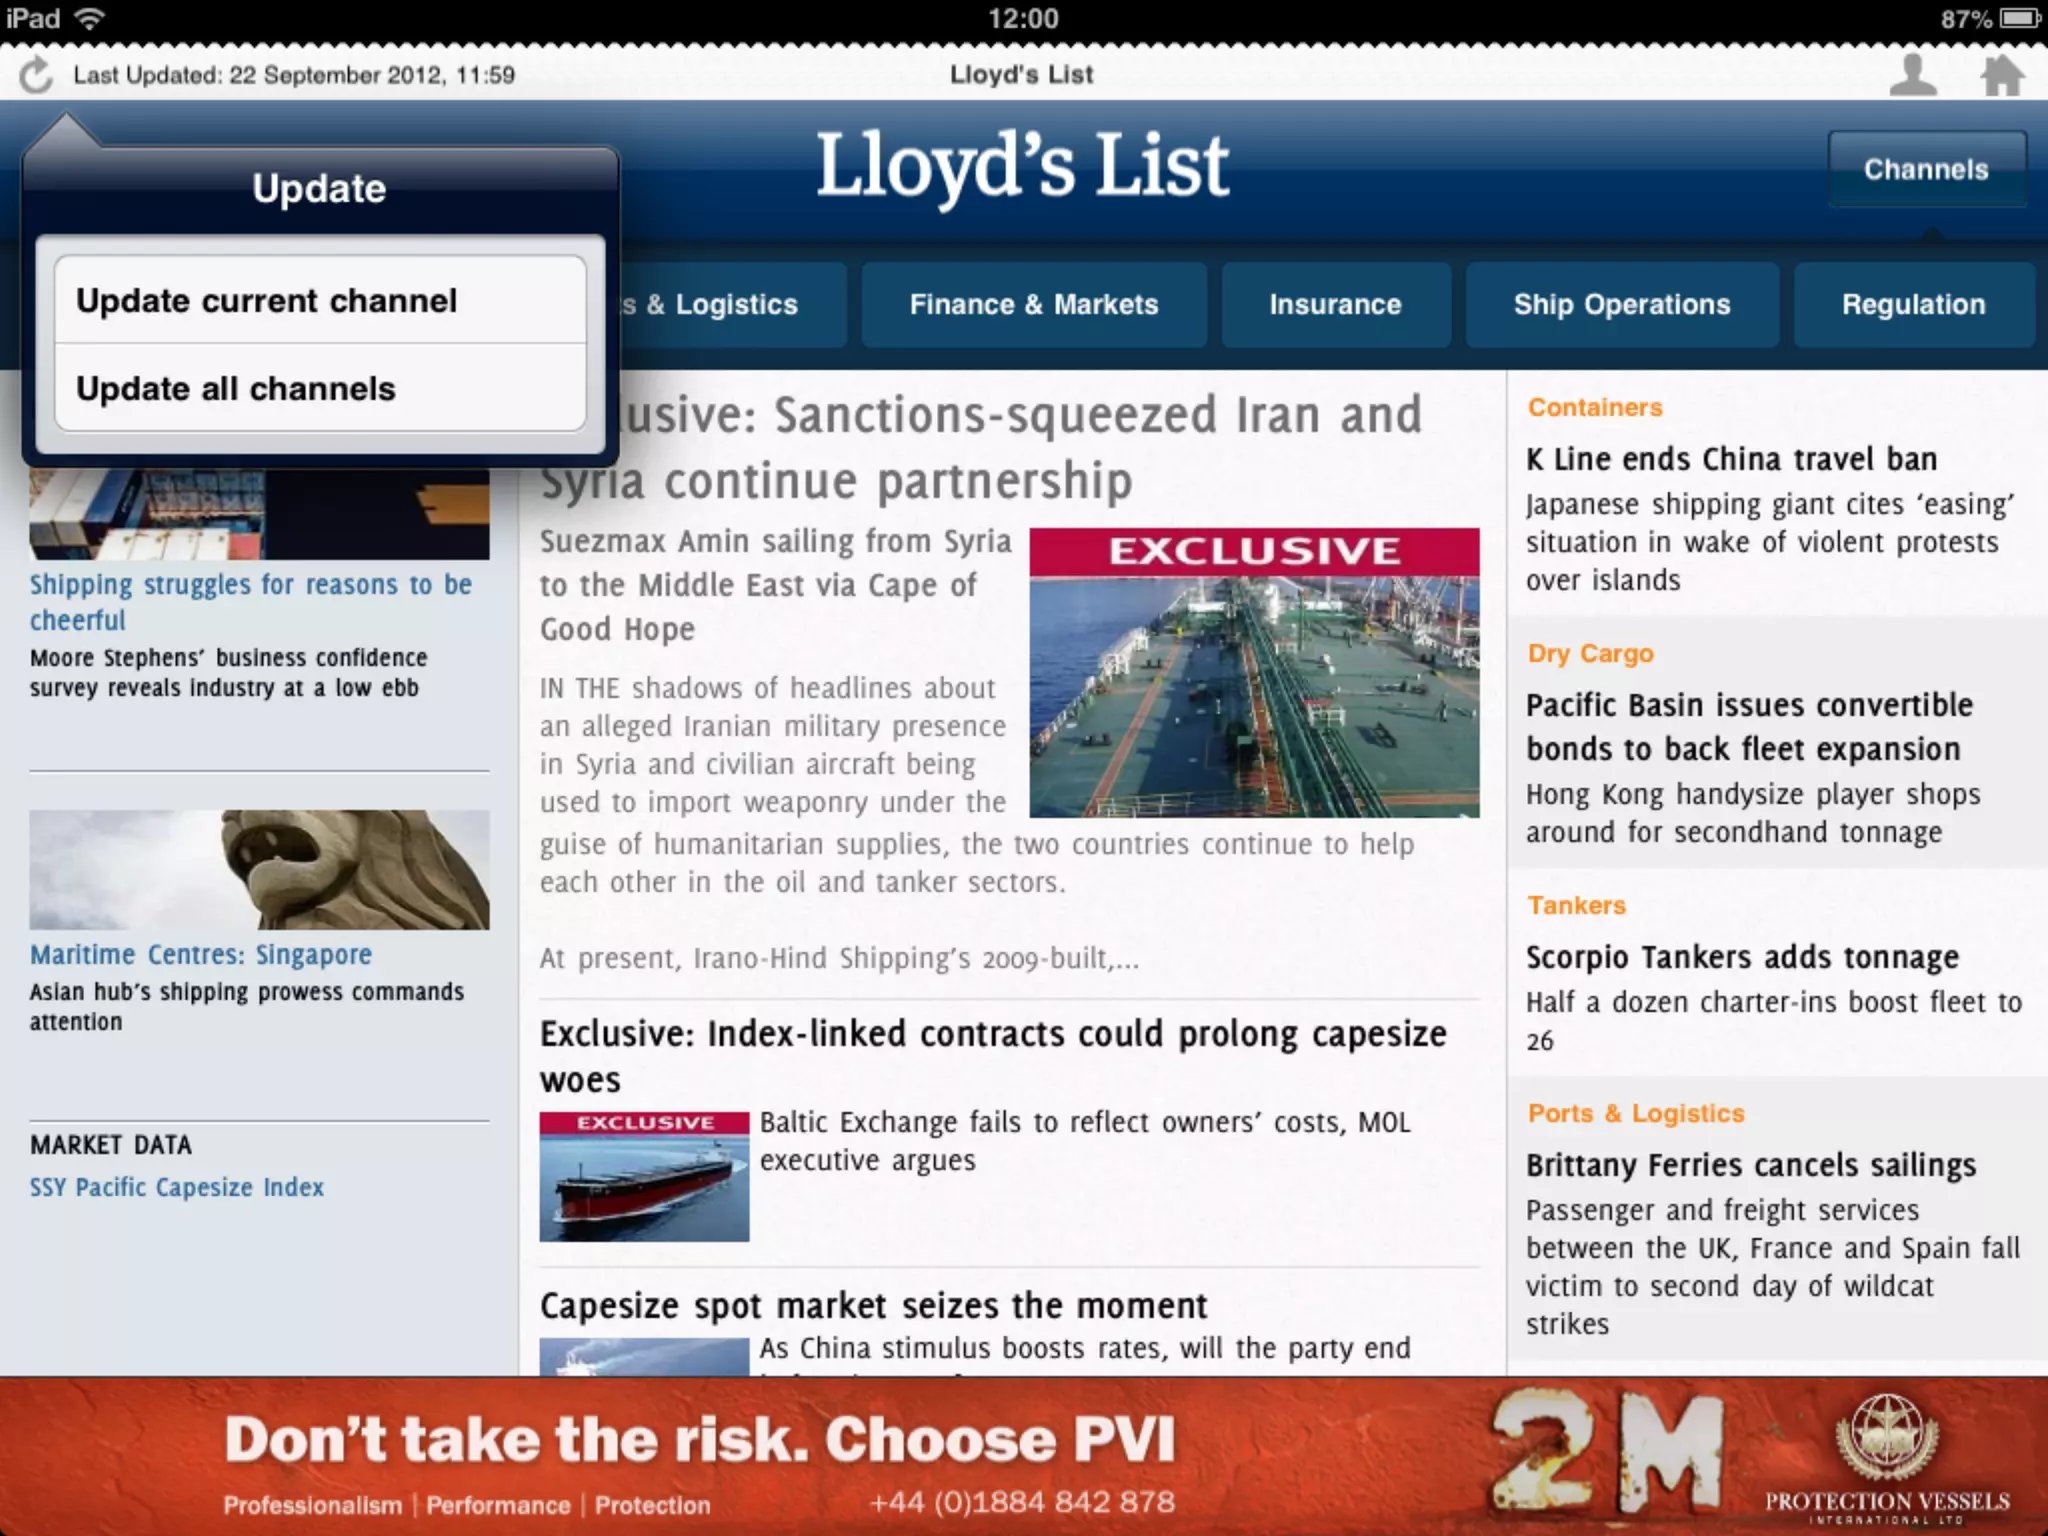
Task: Open the Regulation tab
Action: pos(1913,305)
